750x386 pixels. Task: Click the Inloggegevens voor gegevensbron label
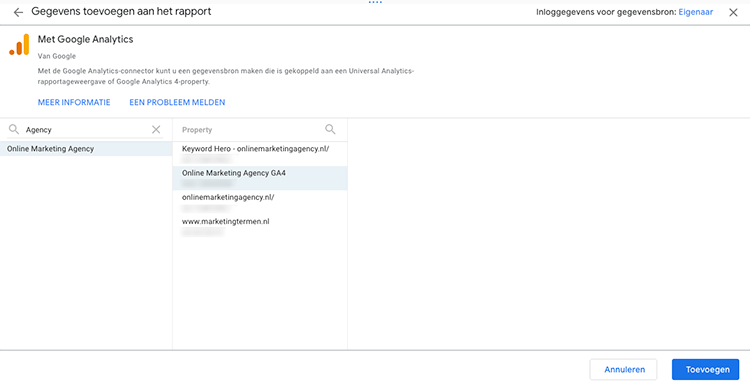click(606, 12)
